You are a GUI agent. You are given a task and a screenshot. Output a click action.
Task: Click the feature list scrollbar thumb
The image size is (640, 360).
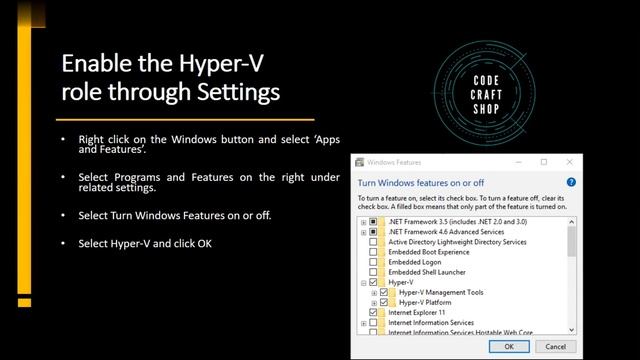(x=571, y=242)
